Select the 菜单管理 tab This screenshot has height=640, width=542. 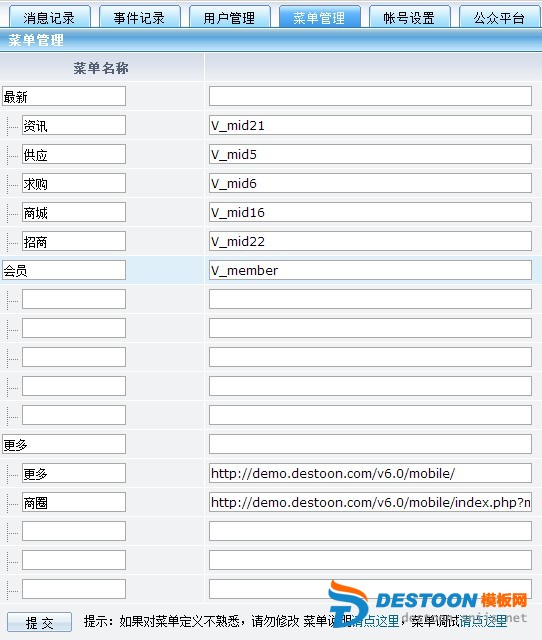[320, 17]
